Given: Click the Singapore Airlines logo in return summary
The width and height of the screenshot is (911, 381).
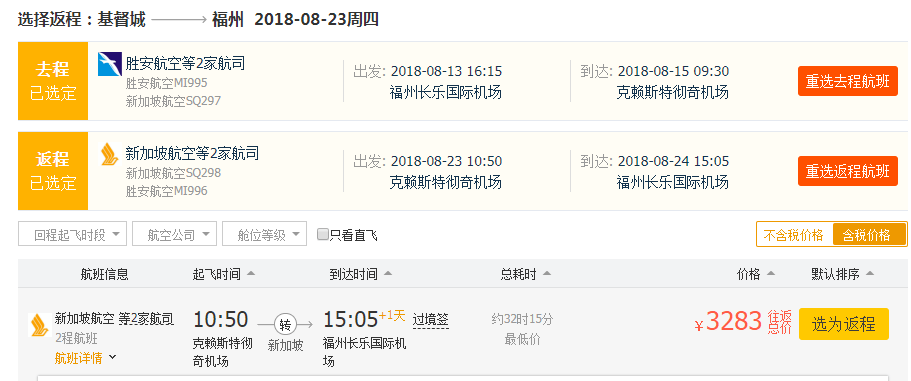Looking at the screenshot, I should pos(109,154).
